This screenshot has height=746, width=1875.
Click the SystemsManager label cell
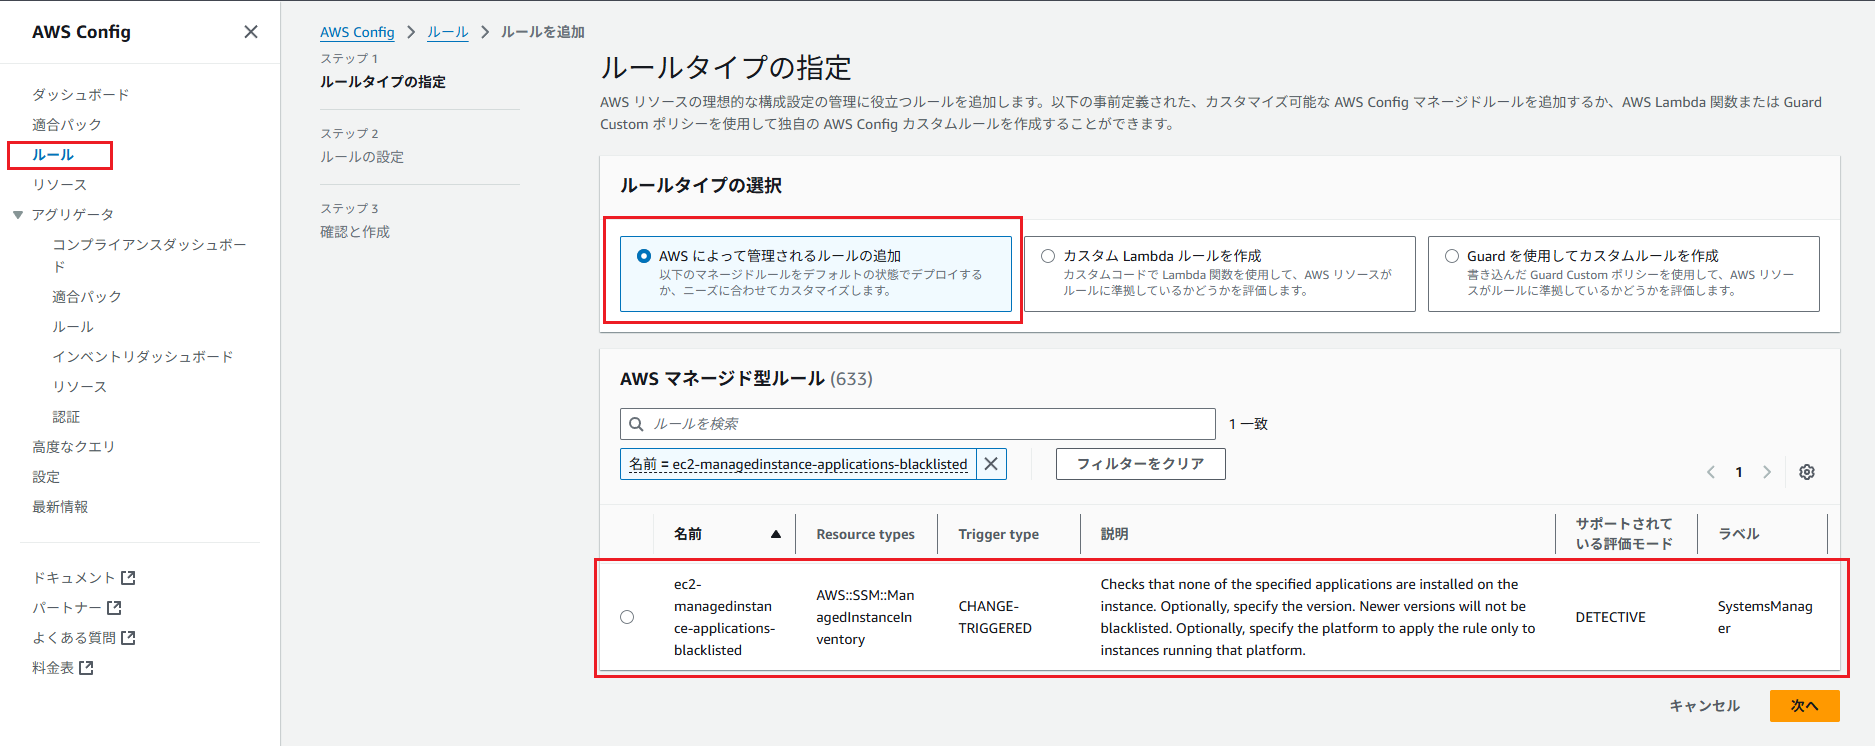(x=1765, y=617)
